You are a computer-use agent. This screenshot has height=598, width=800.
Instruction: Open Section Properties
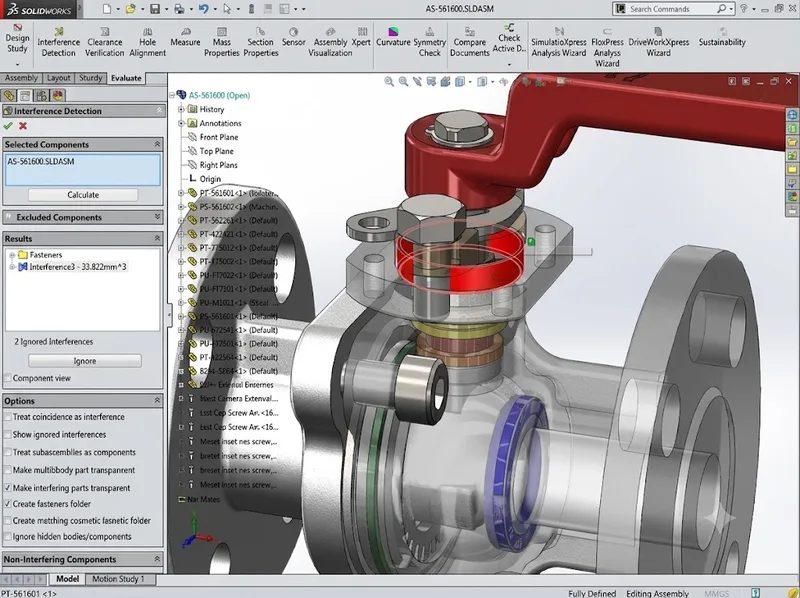(x=260, y=42)
